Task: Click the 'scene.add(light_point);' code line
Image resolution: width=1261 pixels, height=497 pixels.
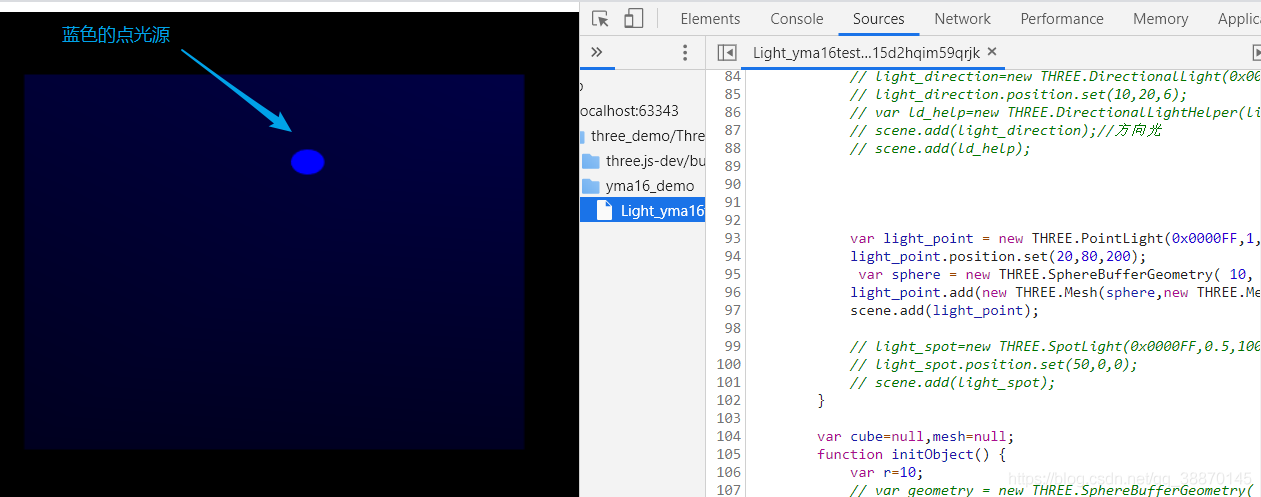Action: coord(945,310)
